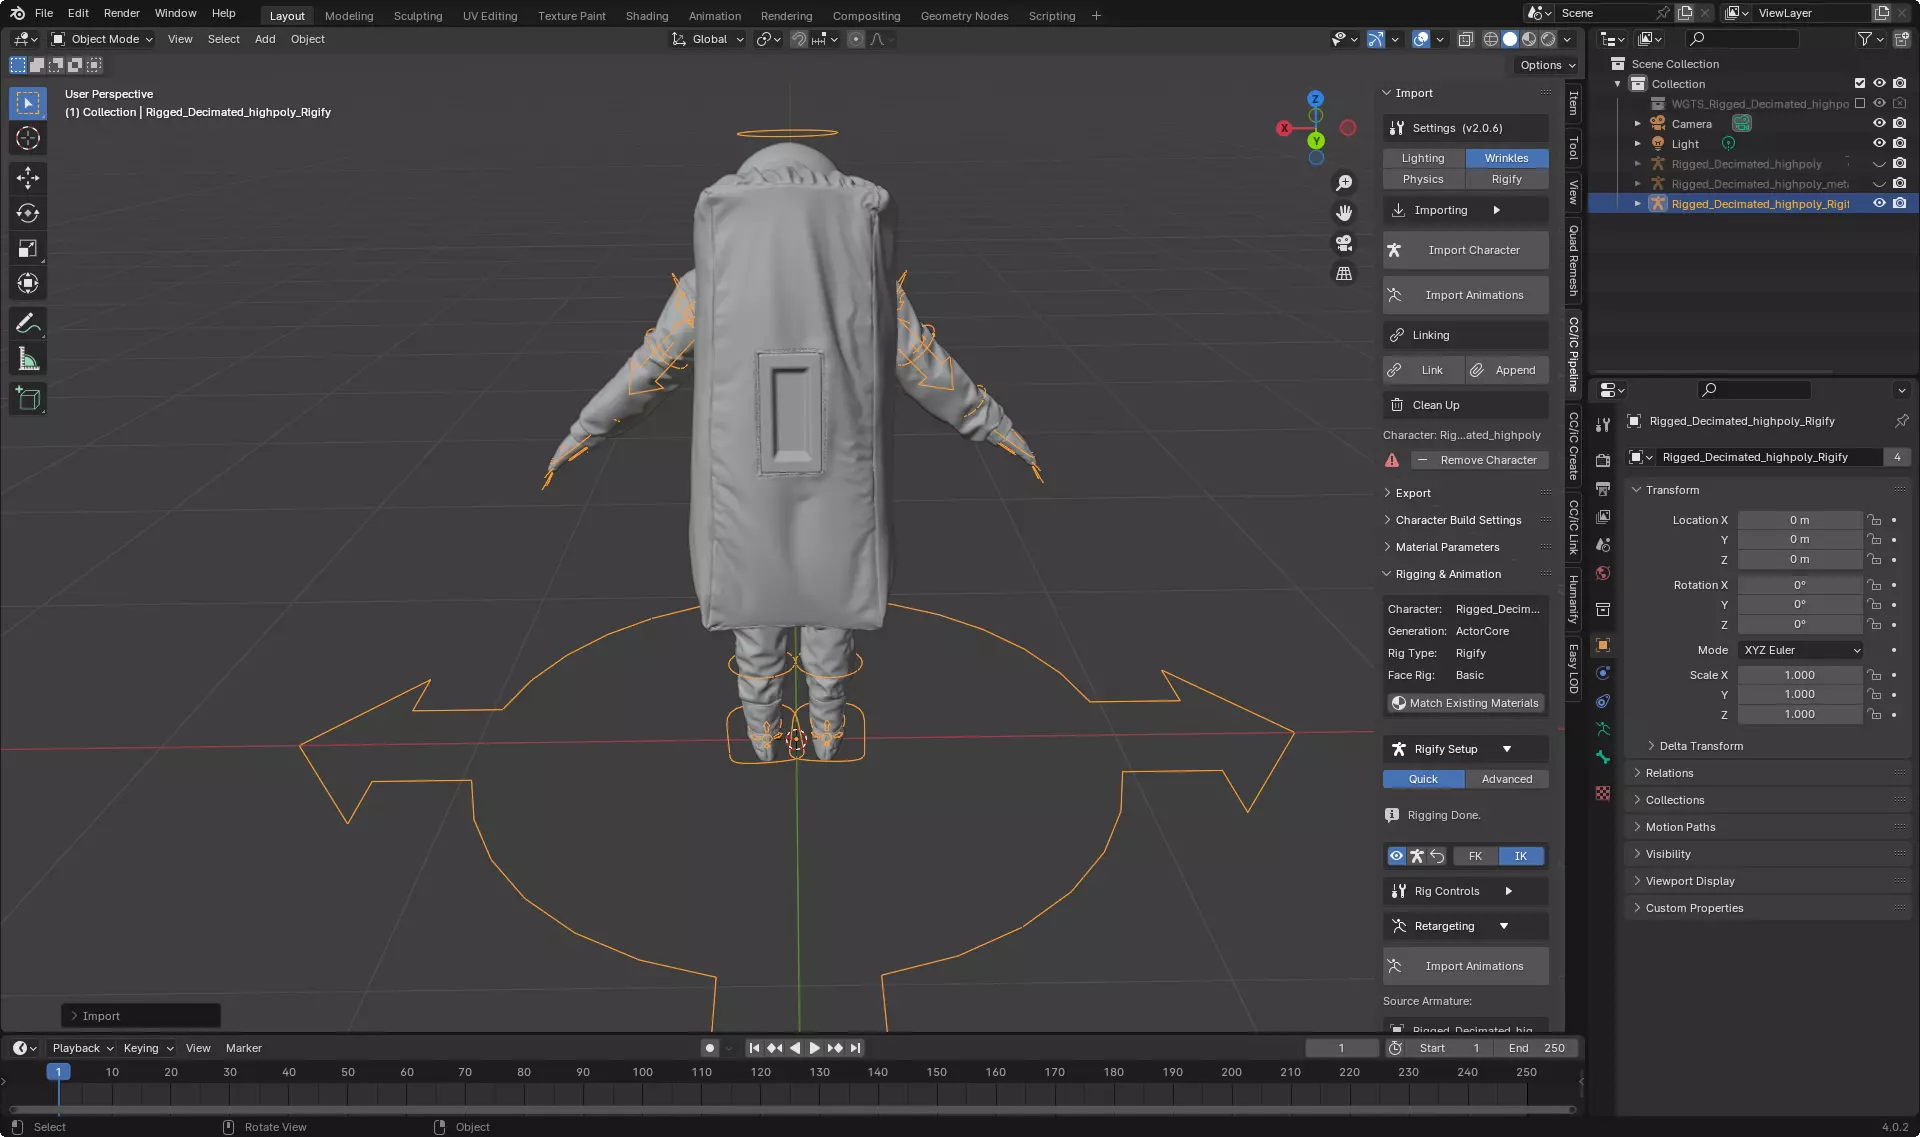Image resolution: width=1920 pixels, height=1137 pixels.
Task: Click the Append button
Action: [1507, 370]
